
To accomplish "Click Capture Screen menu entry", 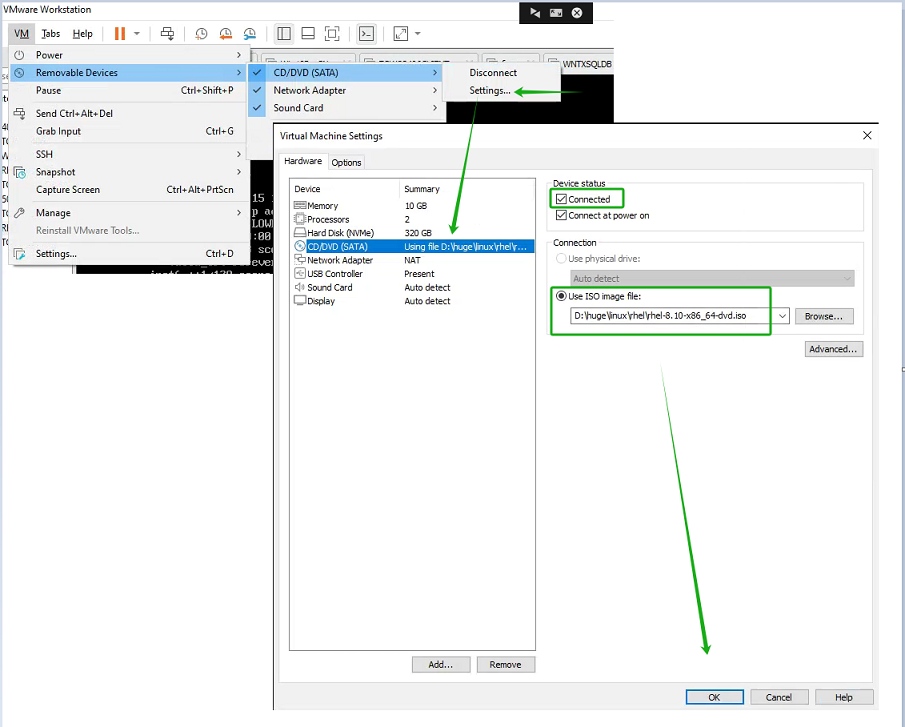I will coord(128,189).
